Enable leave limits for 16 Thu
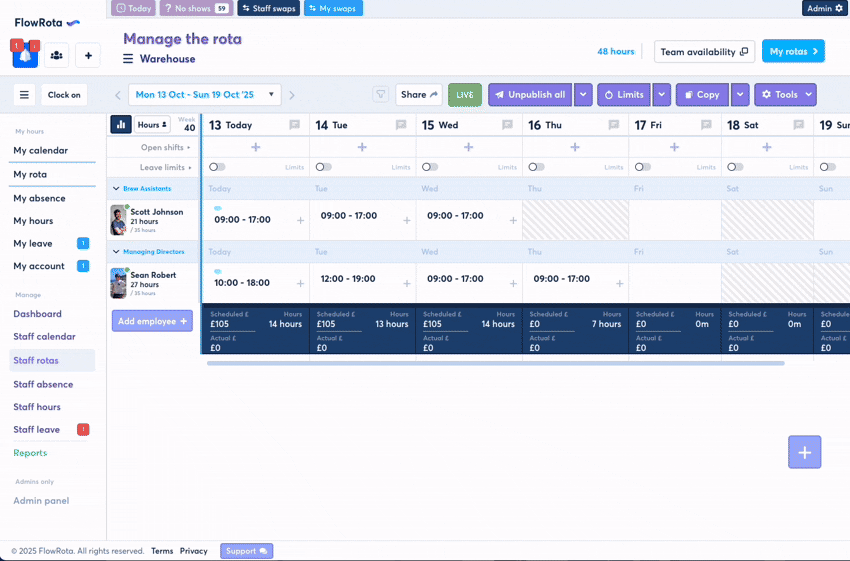Viewport: 850px width, 561px height. (536, 167)
